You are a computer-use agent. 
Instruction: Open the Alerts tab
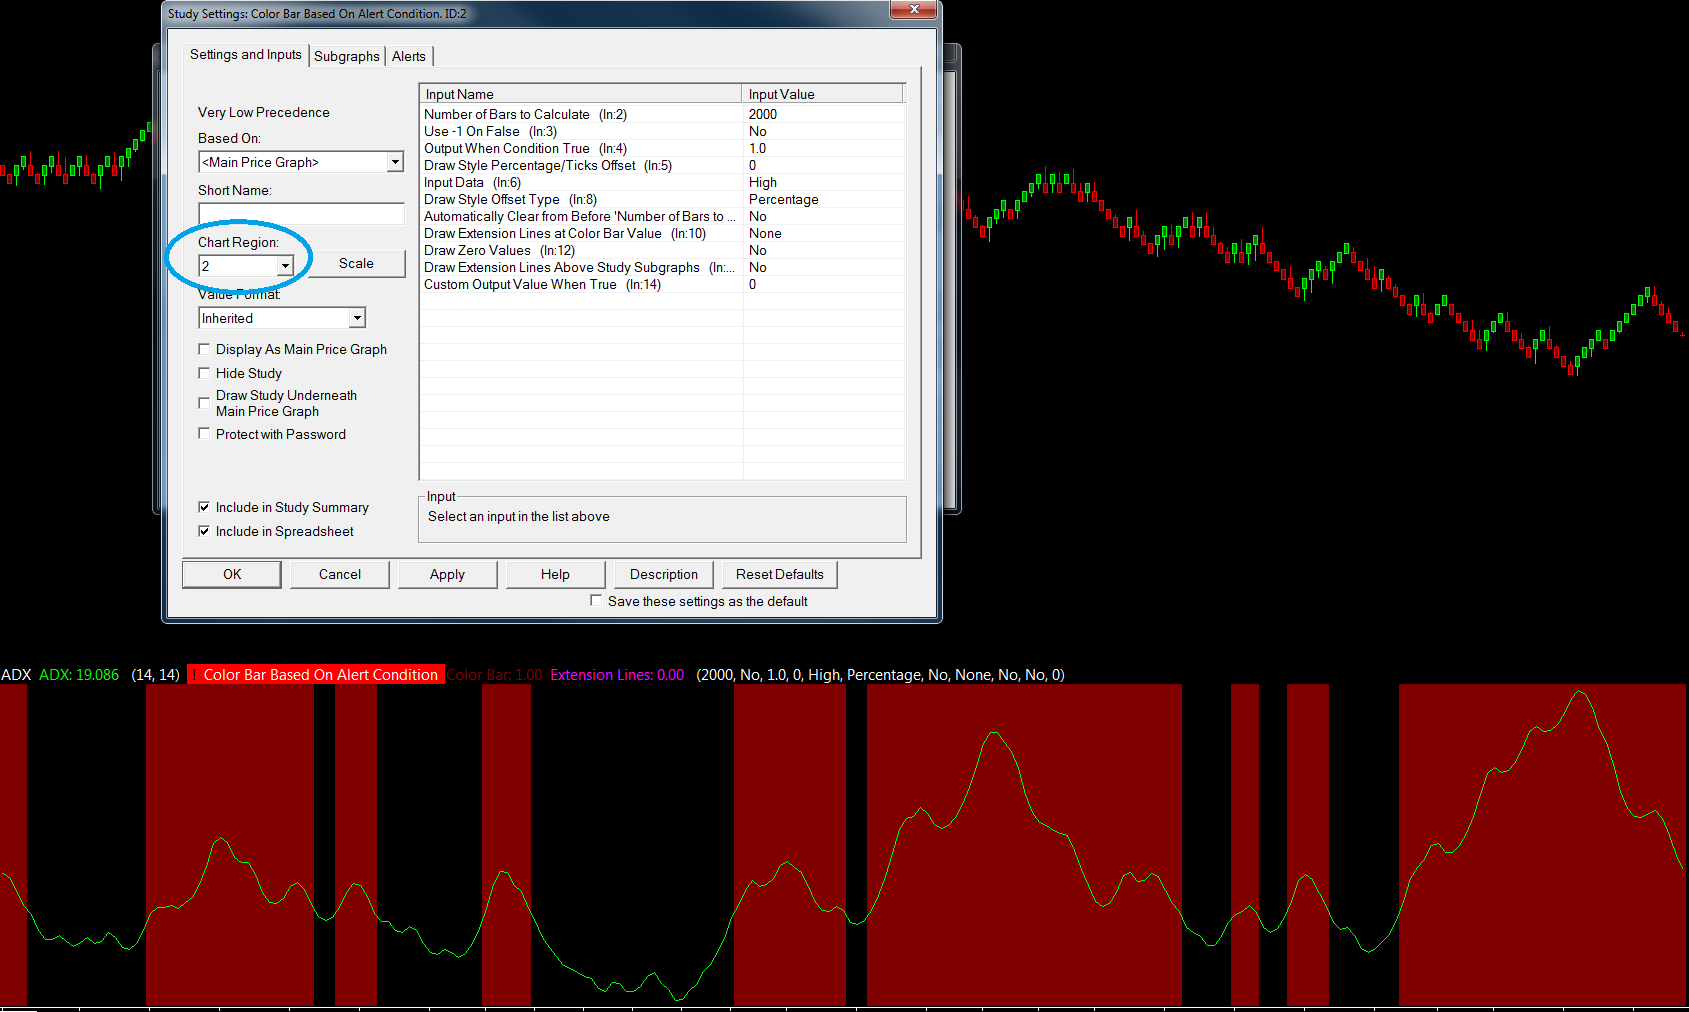coord(408,57)
